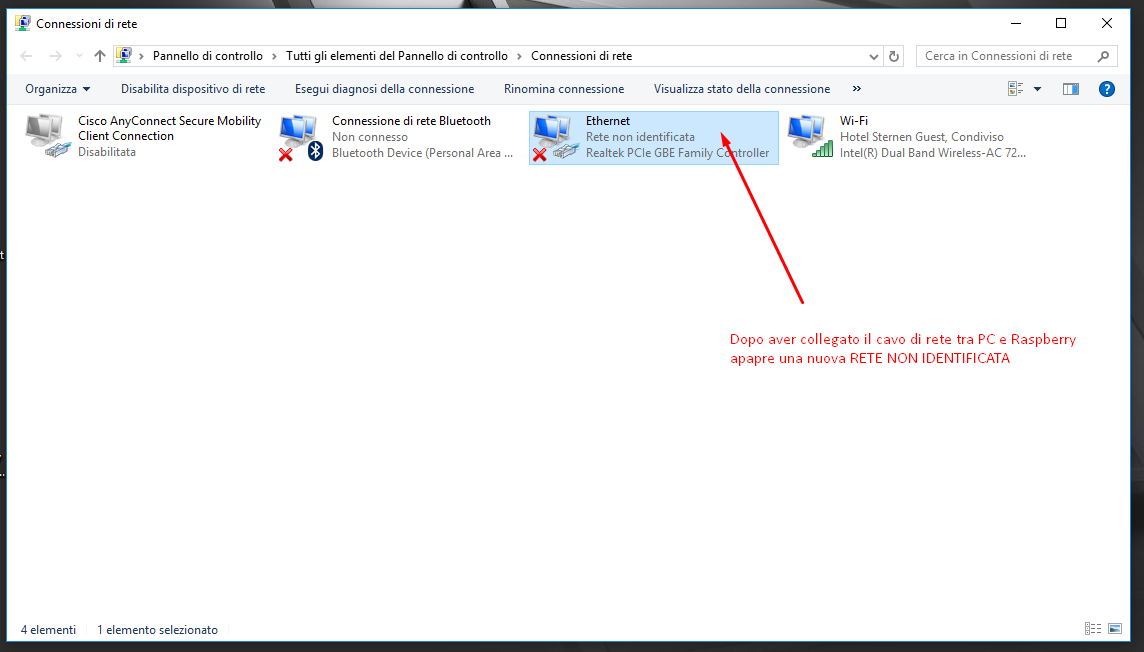Image resolution: width=1144 pixels, height=652 pixels.
Task: Select Cisco AnyConnect Secure Mobility Client Connection name
Action: [x=169, y=128]
